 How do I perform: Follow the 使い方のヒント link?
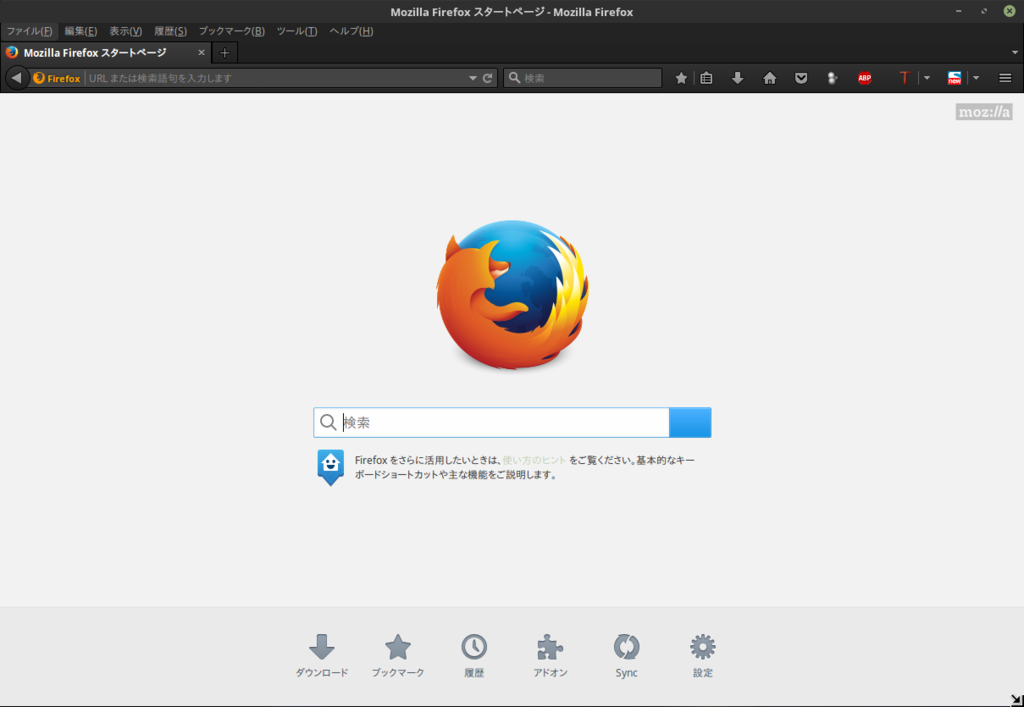click(x=534, y=460)
